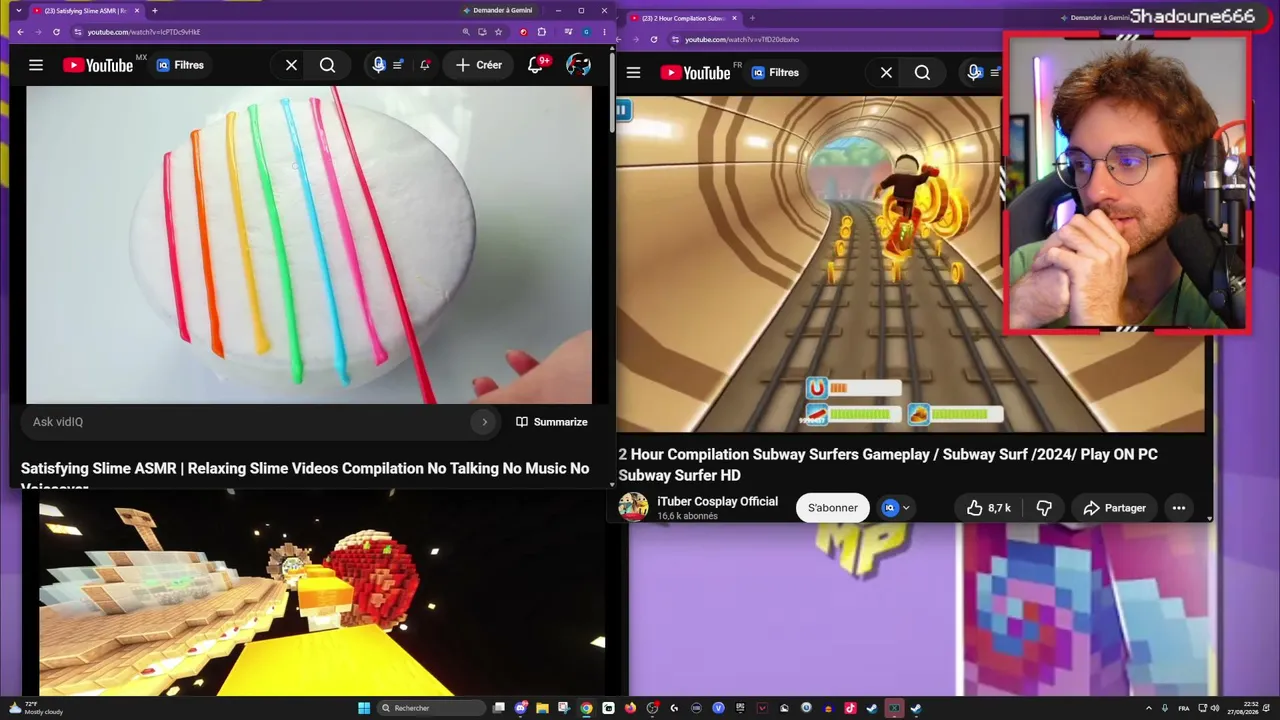Open Chrome's three-dot menu in left window
1280x720 pixels.
[604, 32]
